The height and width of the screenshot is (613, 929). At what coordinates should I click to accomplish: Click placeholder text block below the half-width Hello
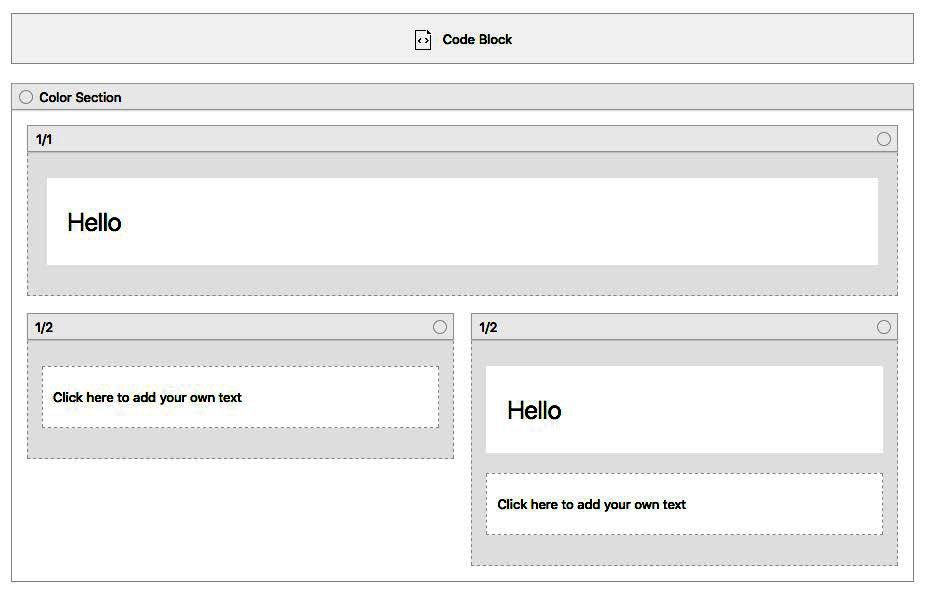click(684, 504)
